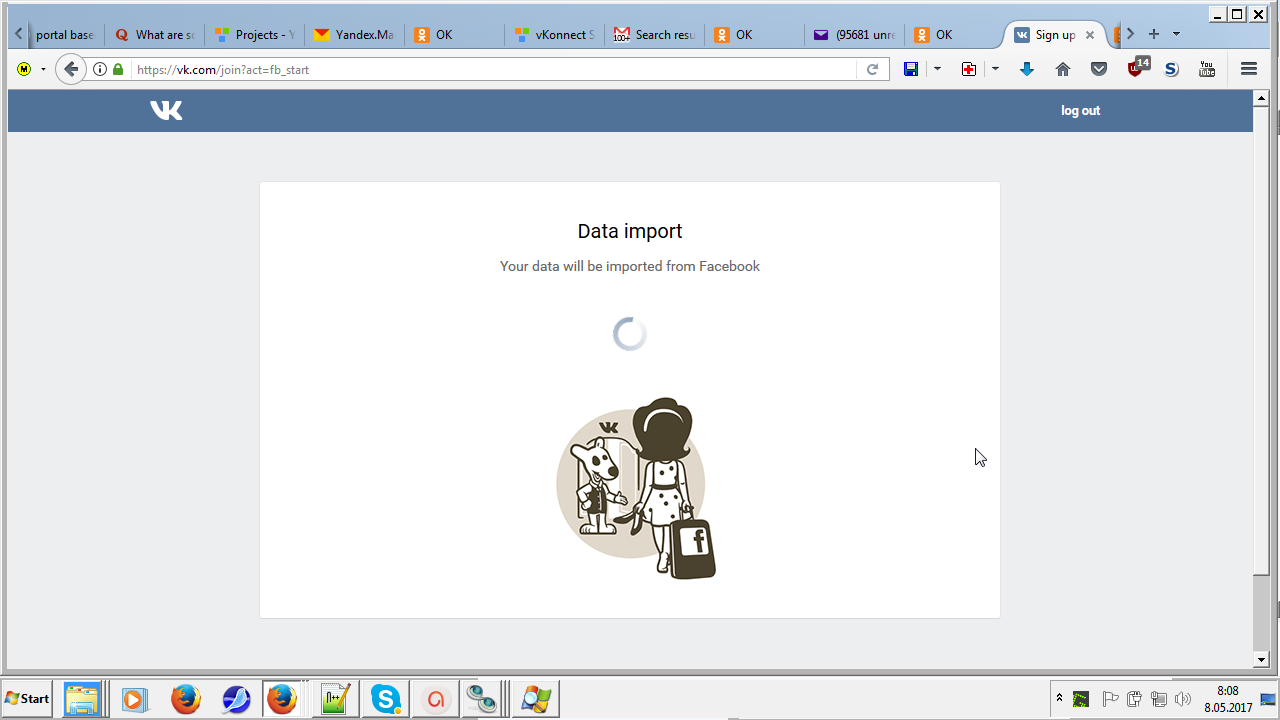Click the page scrollbar up arrow
Image resolution: width=1280 pixels, height=720 pixels.
(1262, 98)
